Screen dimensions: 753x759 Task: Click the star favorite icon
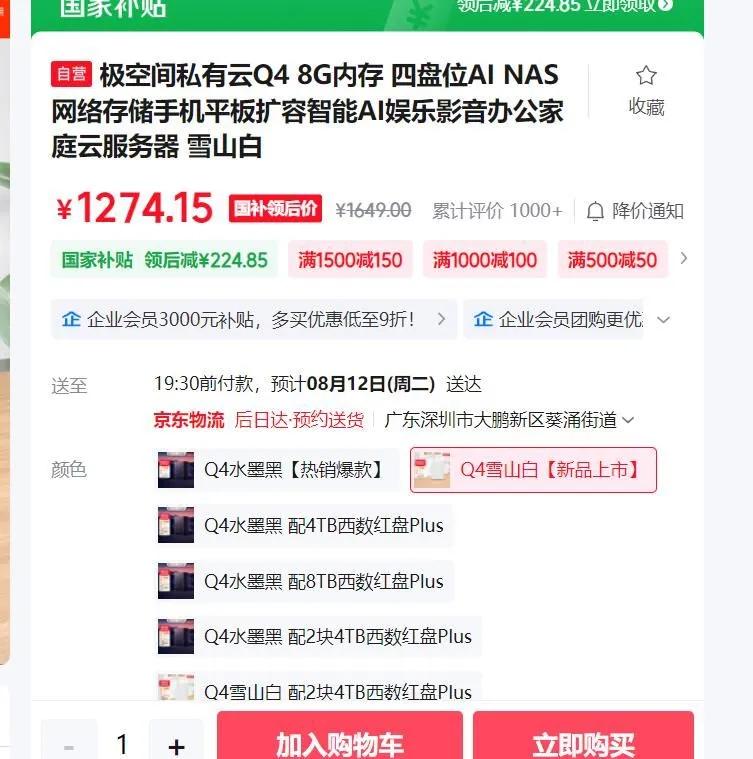(x=646, y=76)
